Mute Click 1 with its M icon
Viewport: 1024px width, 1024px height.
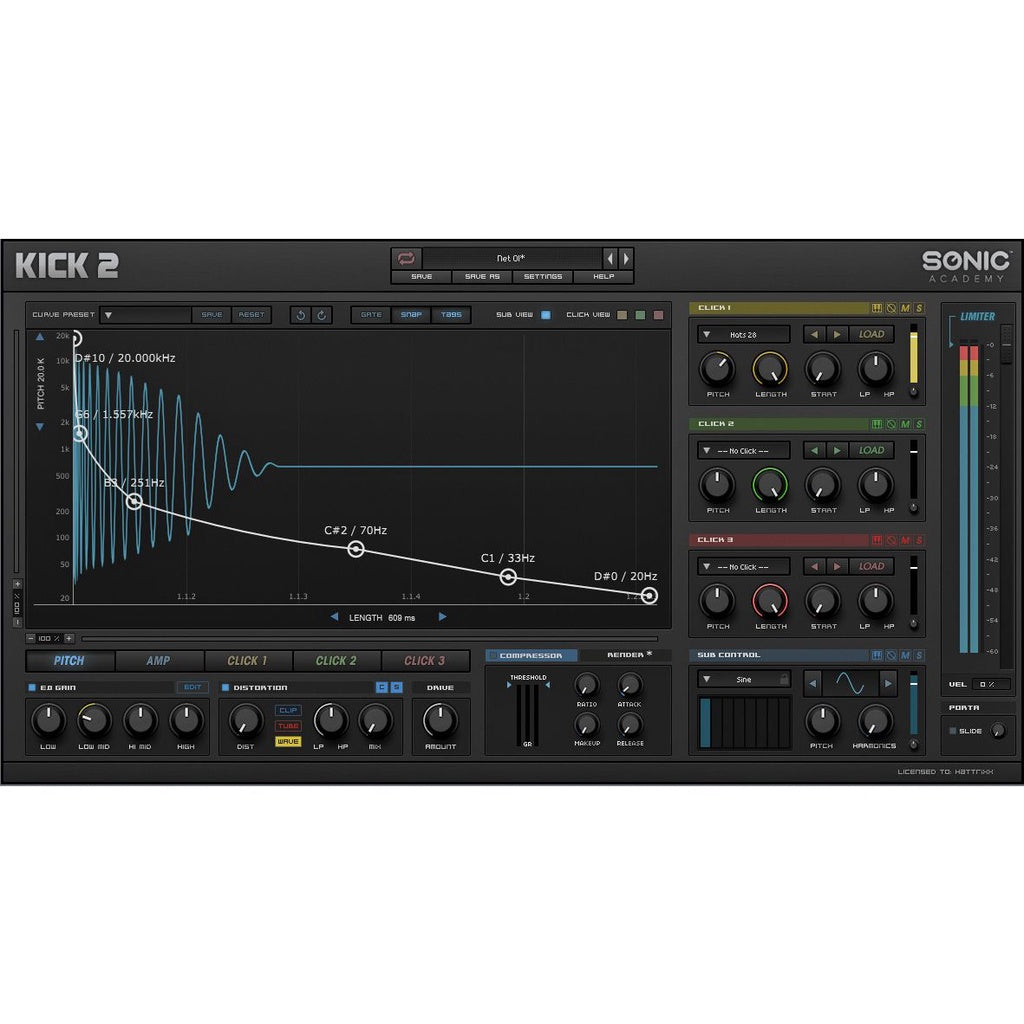pos(905,308)
